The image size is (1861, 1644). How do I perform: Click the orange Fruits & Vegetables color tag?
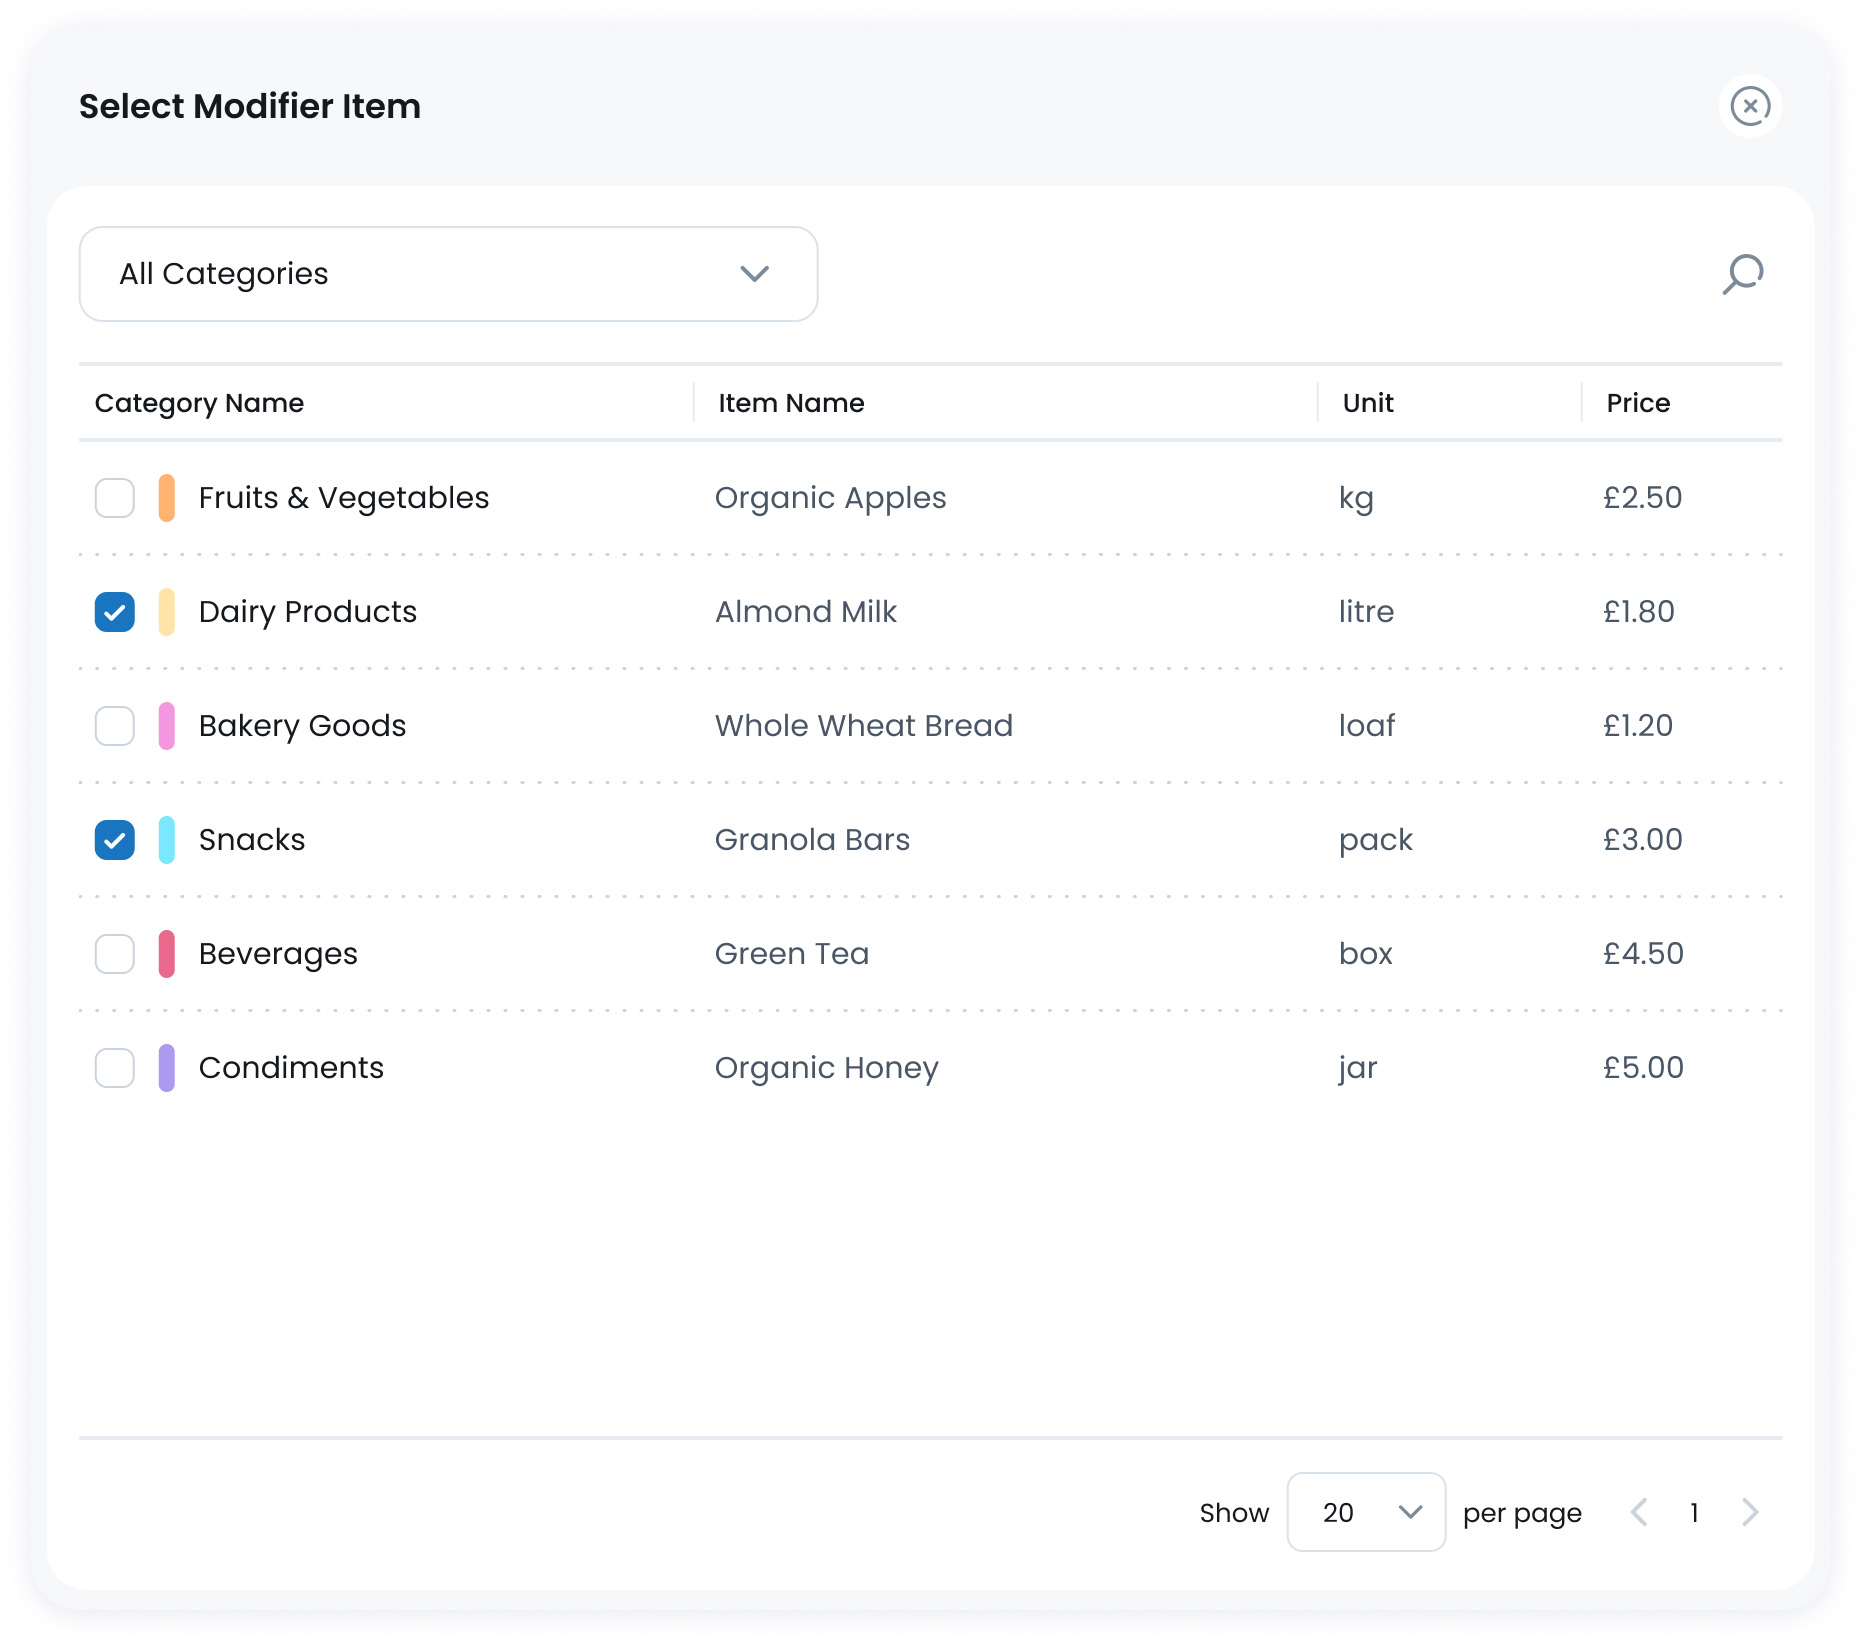coord(167,498)
